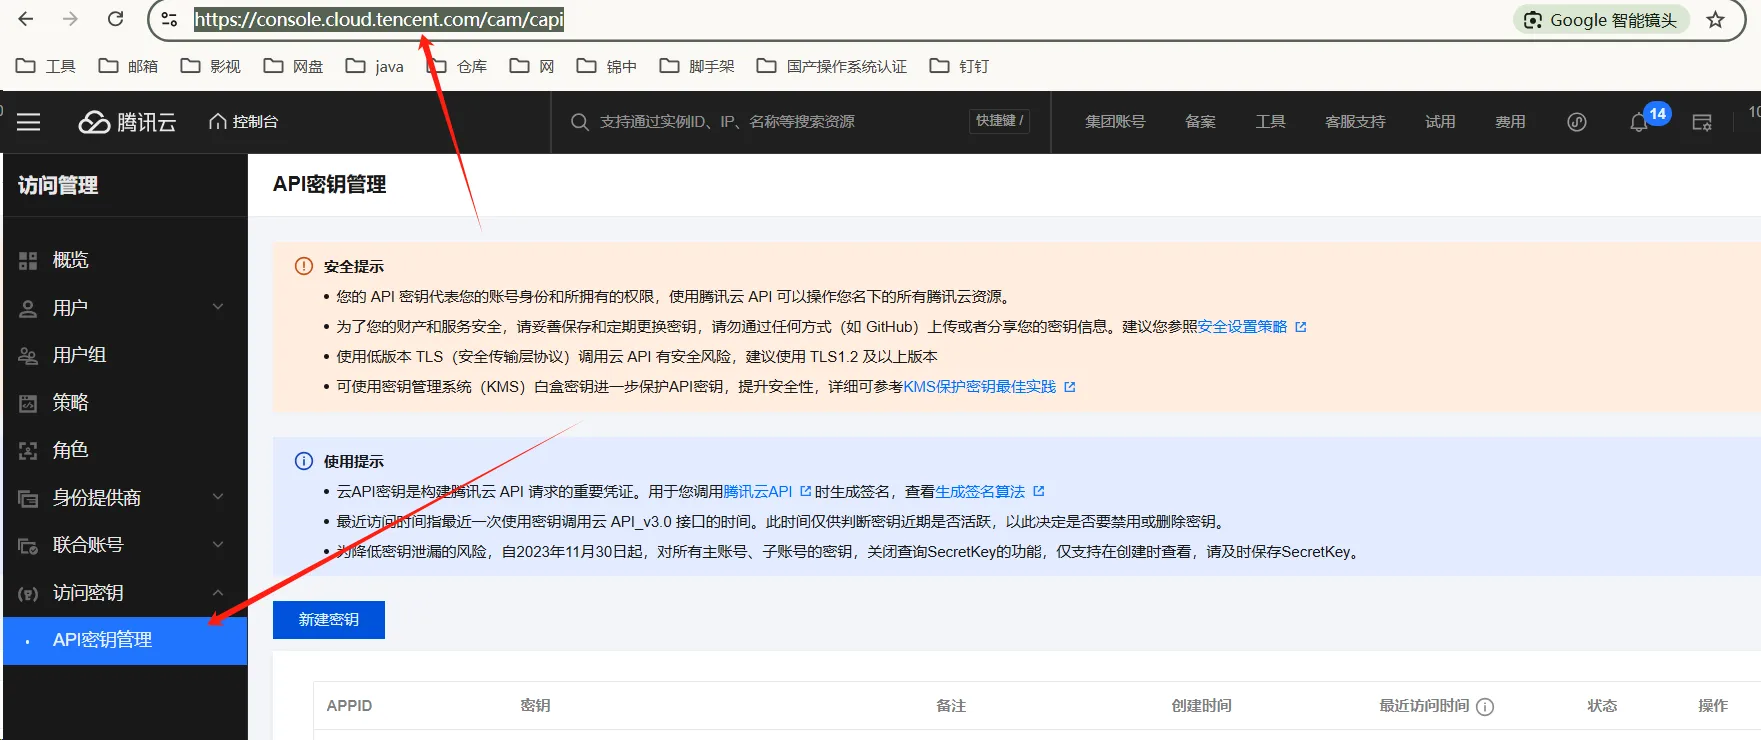Open the 生成签名算法 link
Viewport: 1761px width, 740px height.
[x=989, y=492]
